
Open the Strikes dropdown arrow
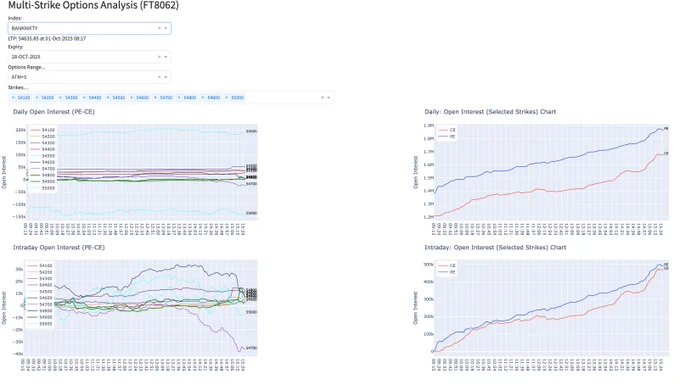pyautogui.click(x=329, y=98)
